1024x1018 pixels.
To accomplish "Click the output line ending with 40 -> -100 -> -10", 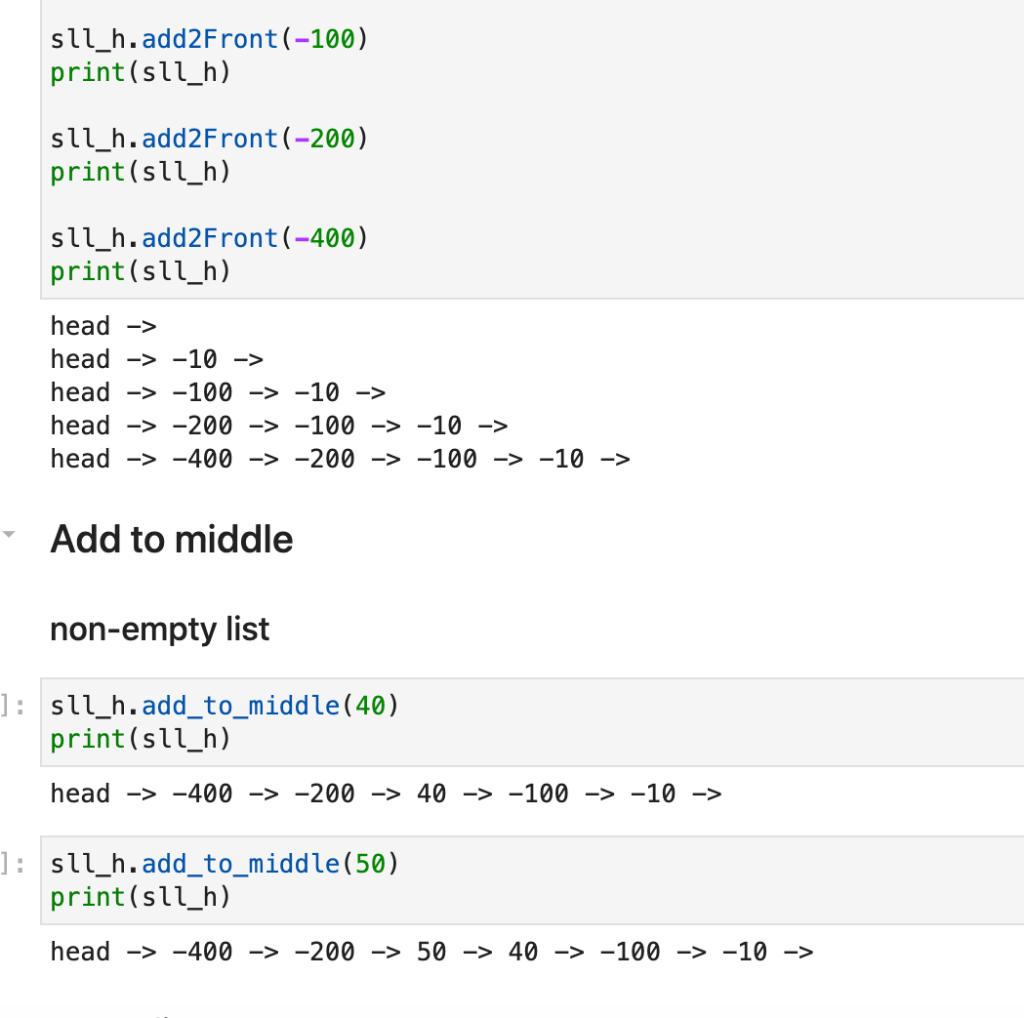I will click(386, 794).
